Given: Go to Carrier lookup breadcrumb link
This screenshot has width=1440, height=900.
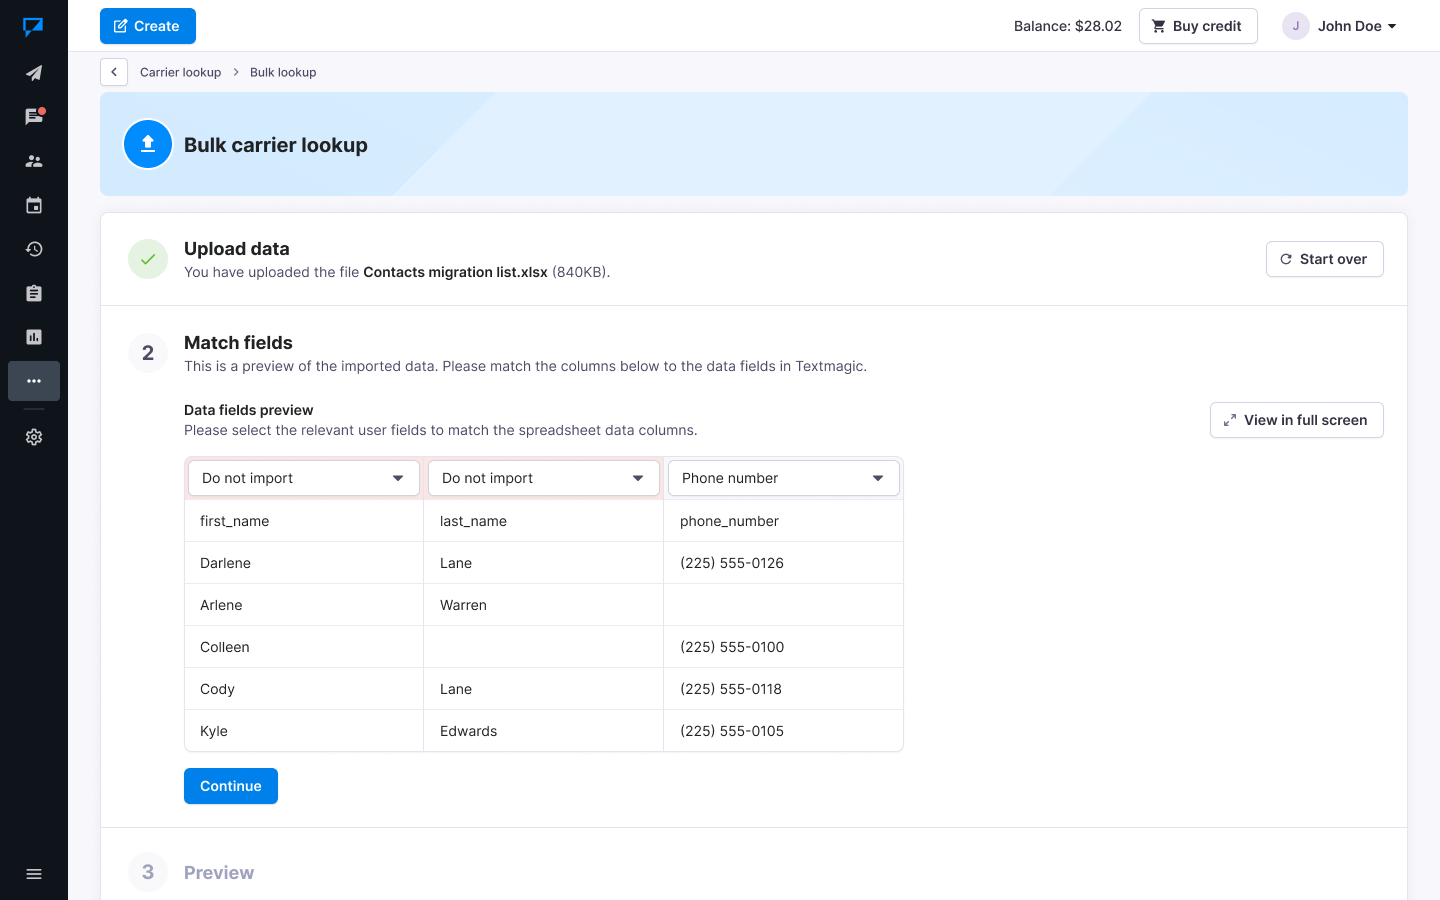Looking at the screenshot, I should (180, 72).
